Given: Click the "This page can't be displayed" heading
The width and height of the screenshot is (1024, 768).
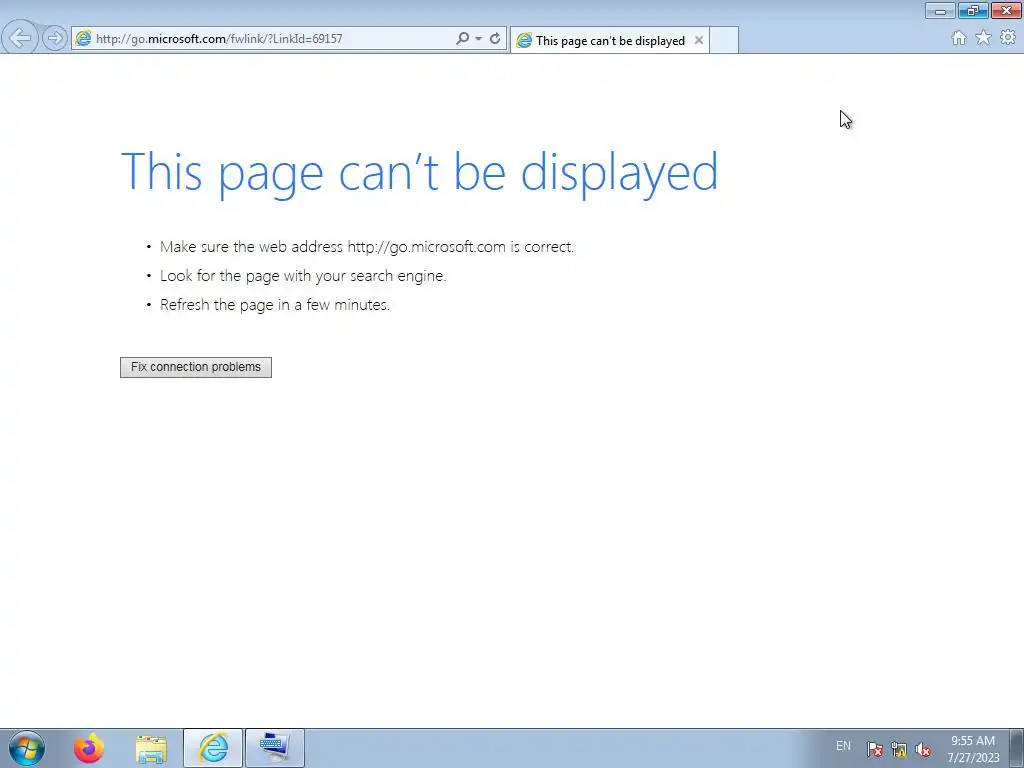Looking at the screenshot, I should click(419, 173).
